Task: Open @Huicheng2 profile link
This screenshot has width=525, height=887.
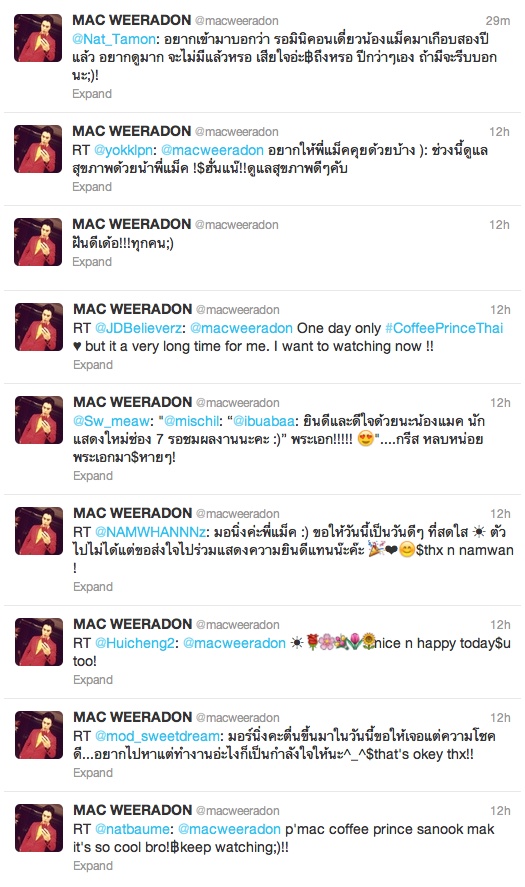Action: 135,643
